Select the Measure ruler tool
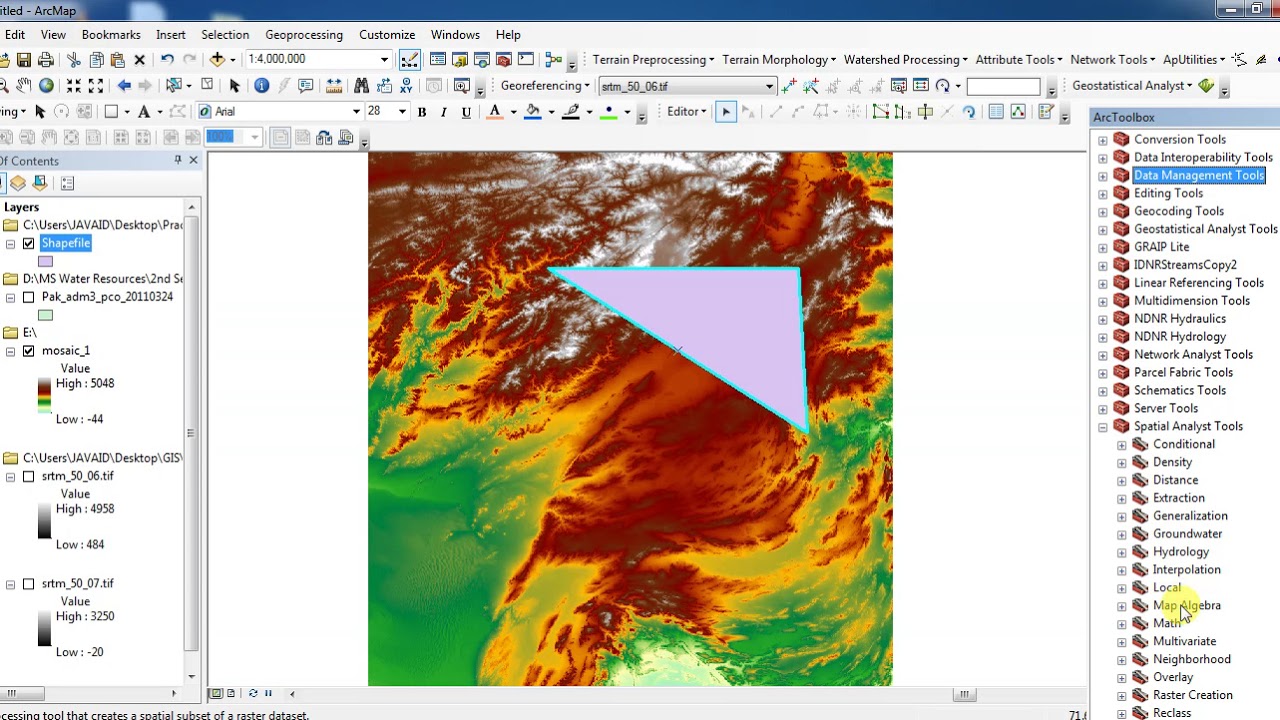 pyautogui.click(x=333, y=85)
